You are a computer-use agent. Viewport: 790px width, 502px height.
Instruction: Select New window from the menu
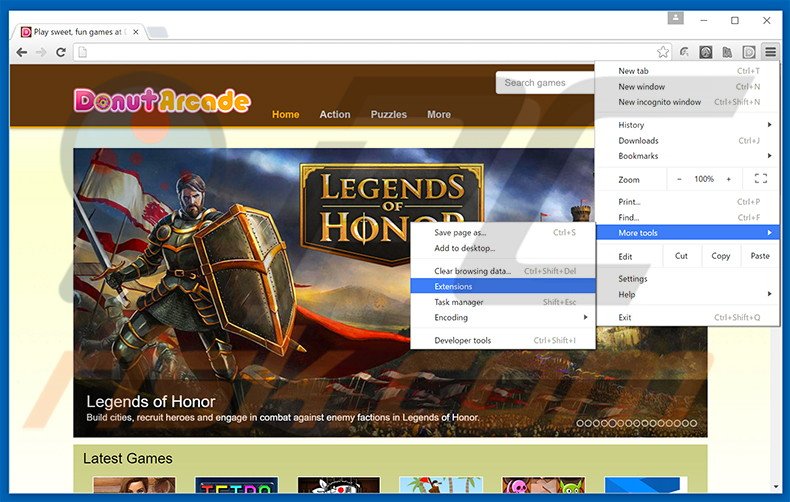tap(688, 87)
